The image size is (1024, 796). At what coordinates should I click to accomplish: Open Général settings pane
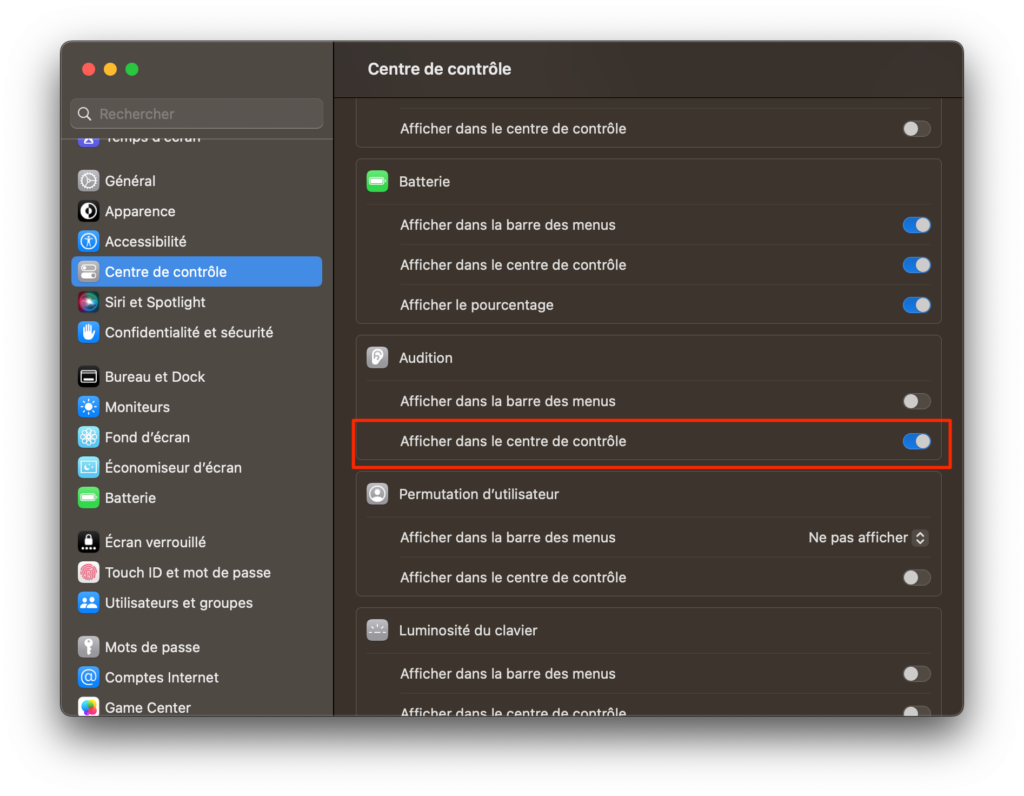point(197,181)
